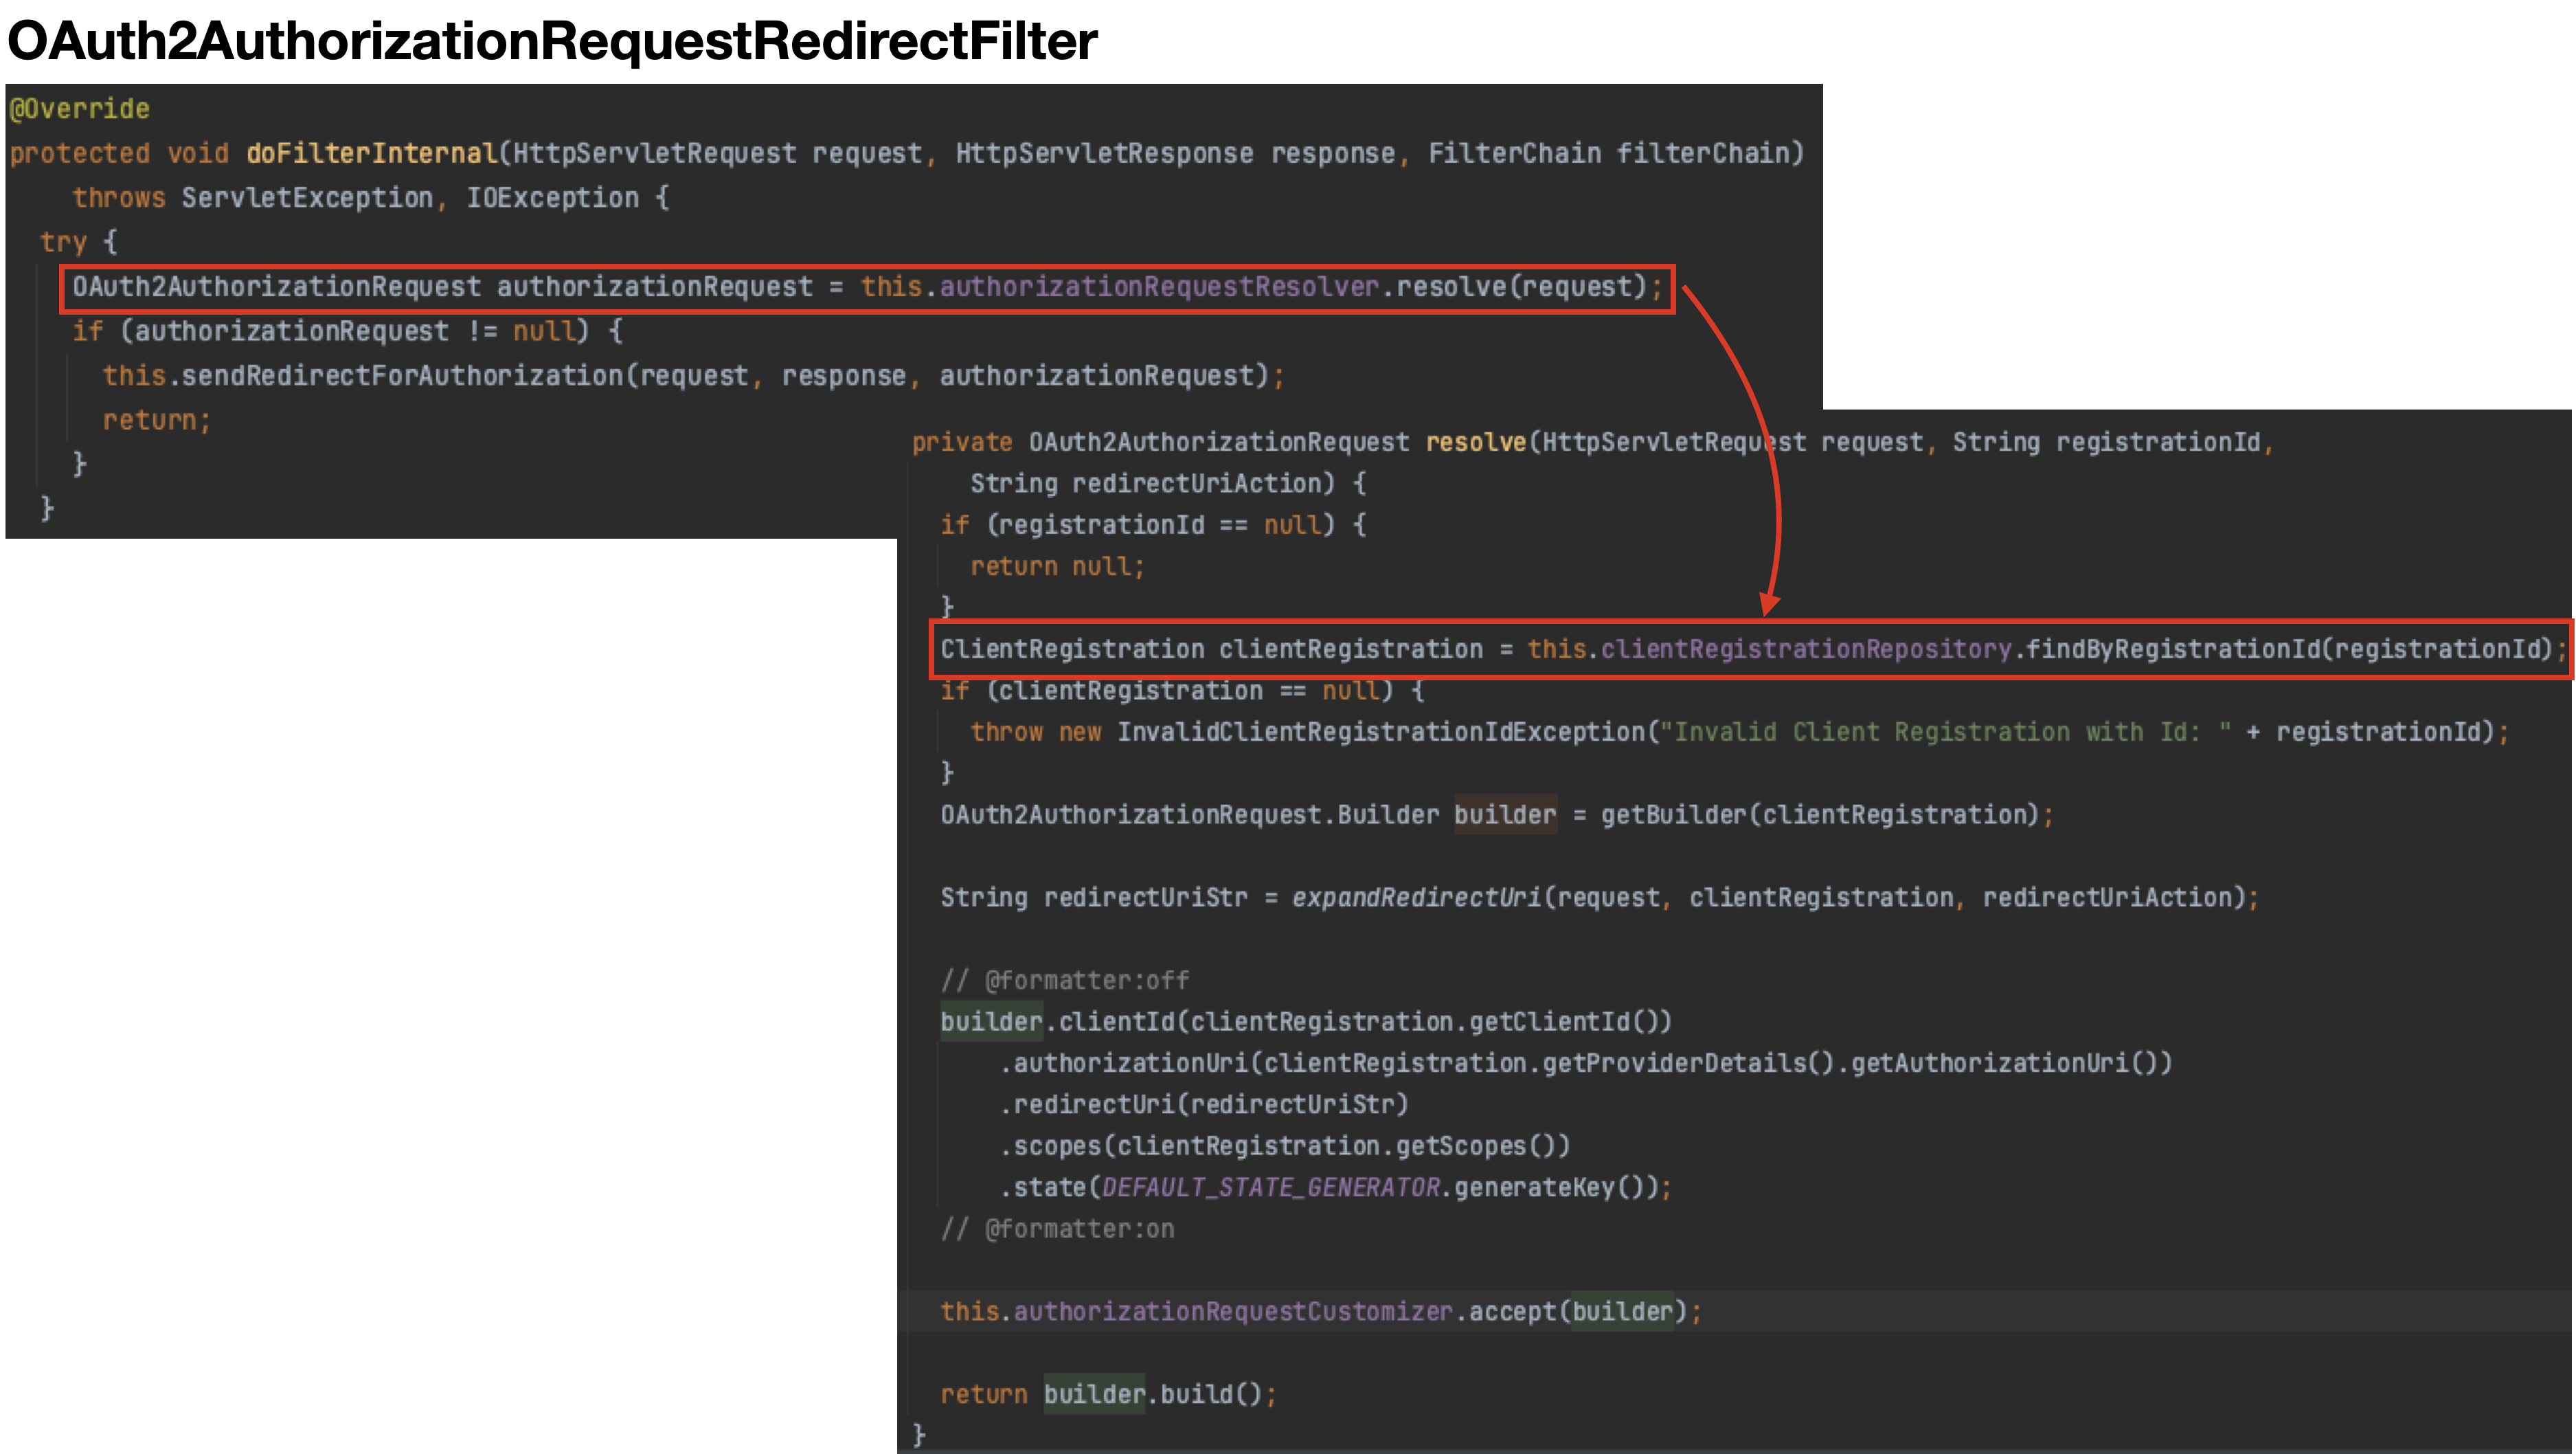
Task: Click the '// @formatter:off' comment
Action: click(1065, 980)
